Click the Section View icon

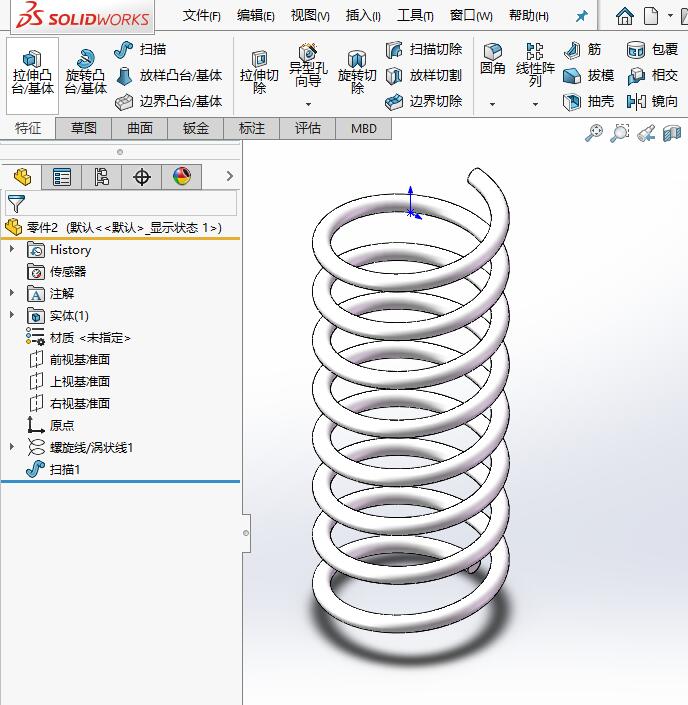pyautogui.click(x=672, y=133)
